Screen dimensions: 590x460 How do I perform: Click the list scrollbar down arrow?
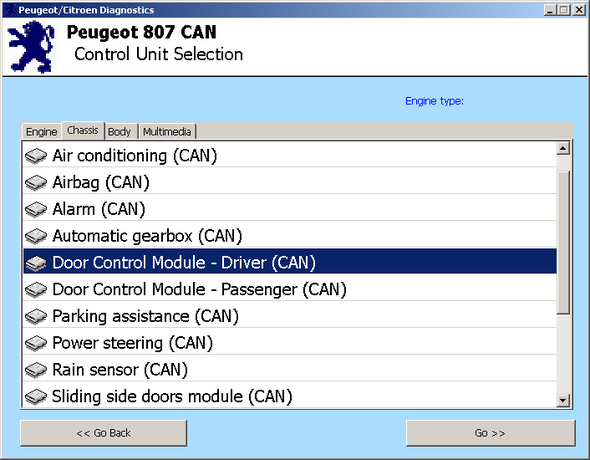(x=563, y=400)
